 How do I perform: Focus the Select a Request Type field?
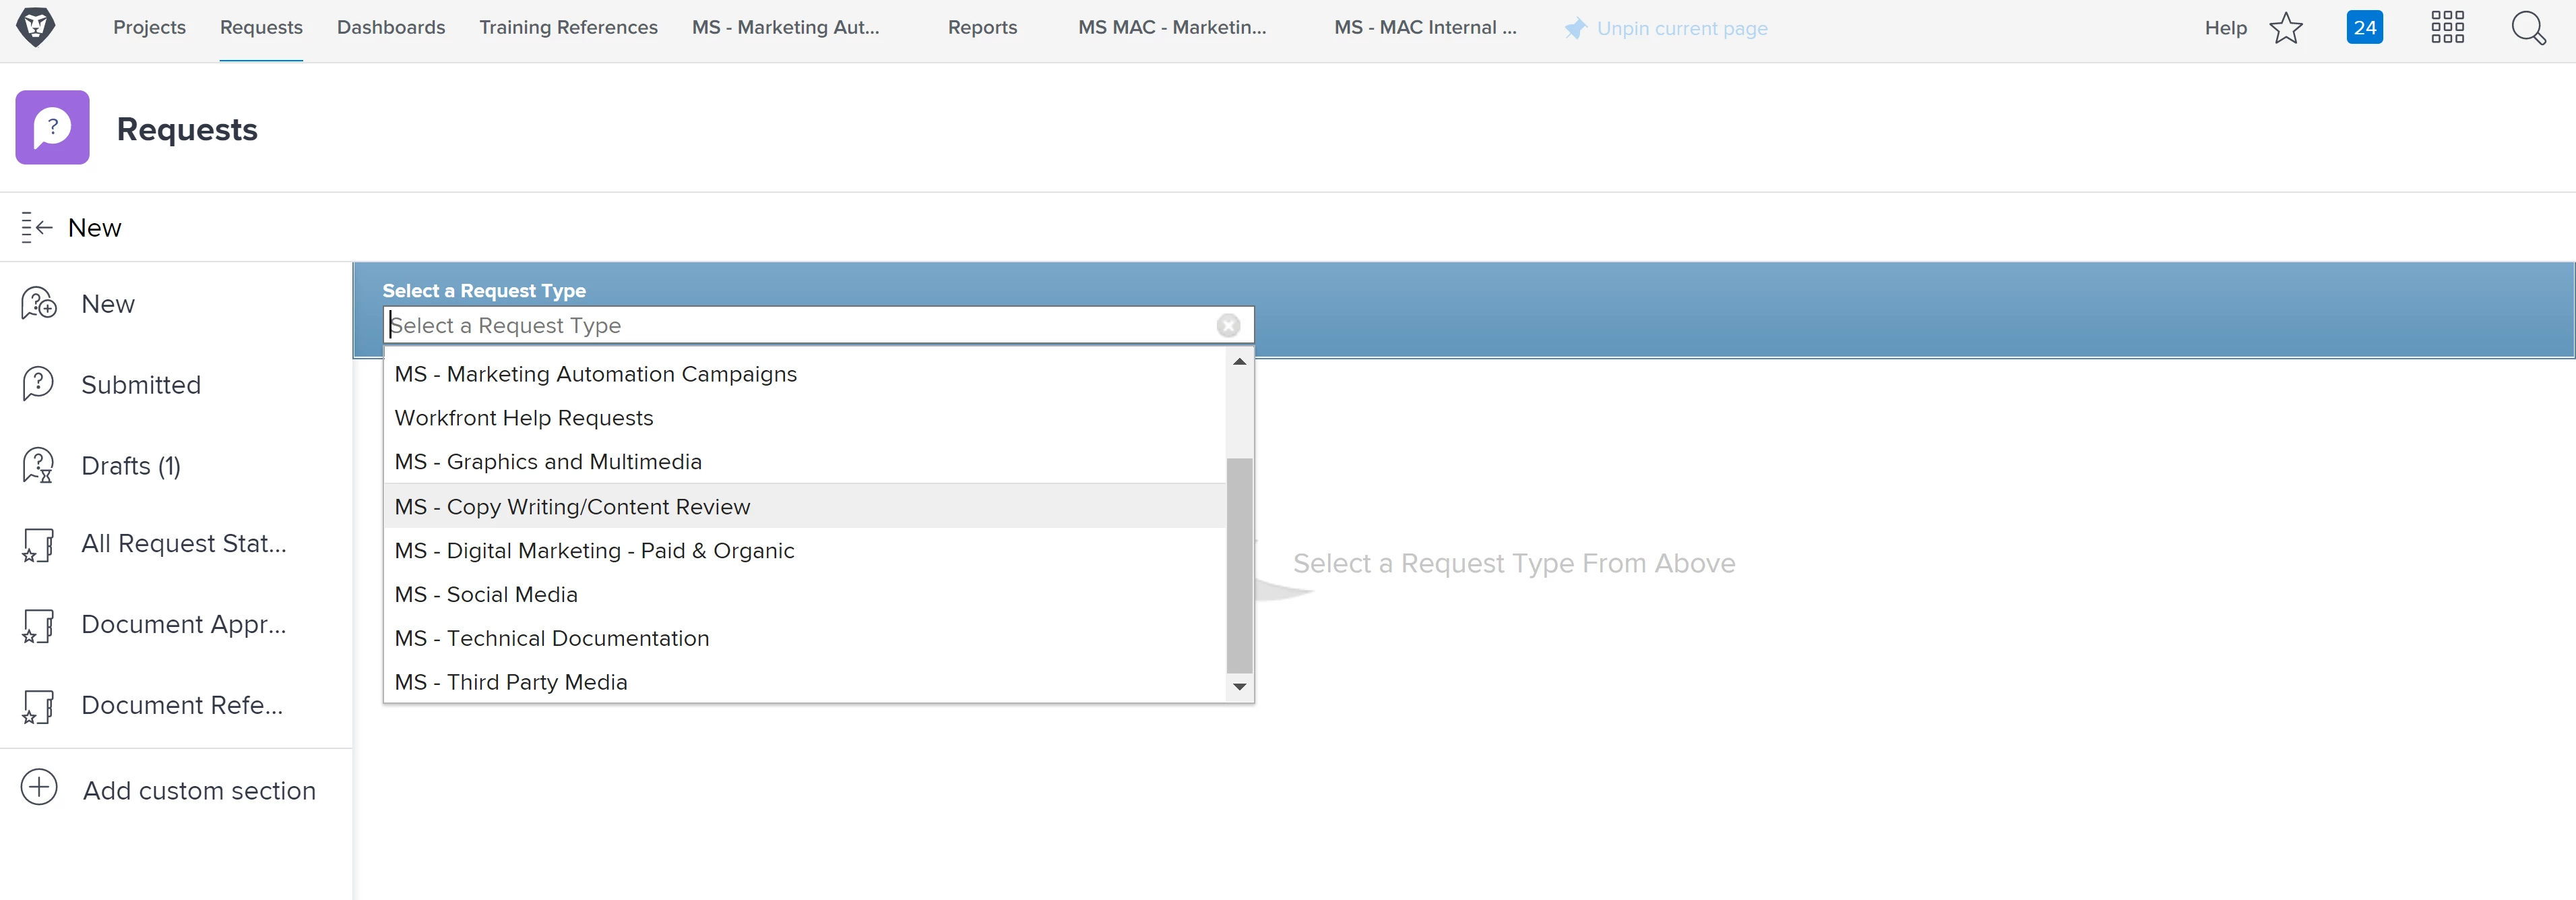click(x=800, y=326)
